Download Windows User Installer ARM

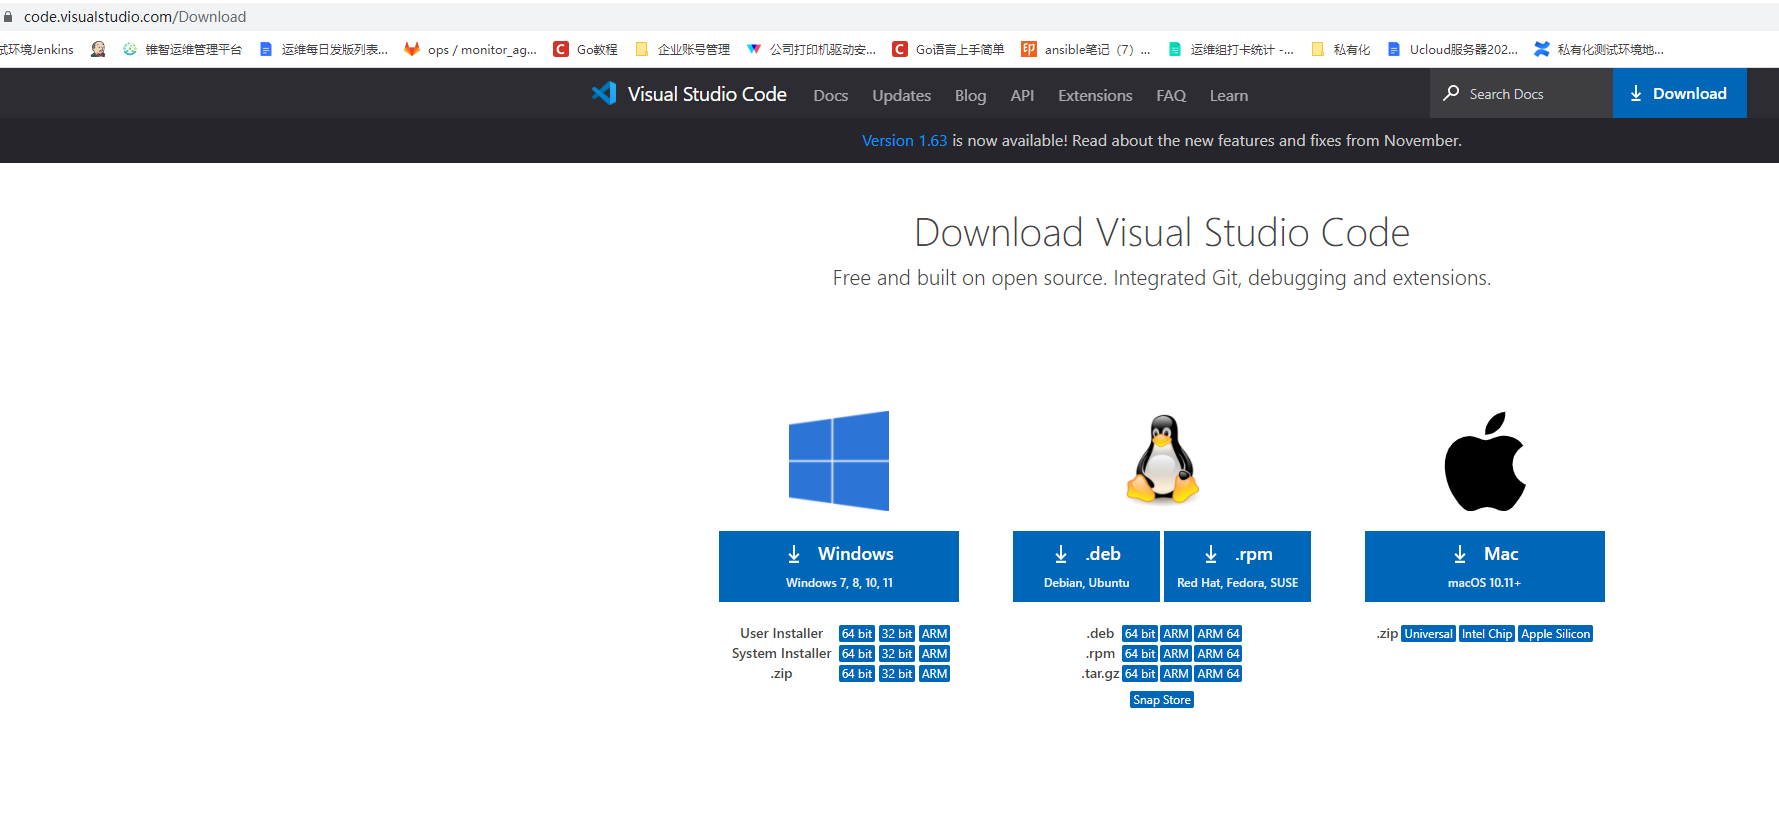coord(935,634)
